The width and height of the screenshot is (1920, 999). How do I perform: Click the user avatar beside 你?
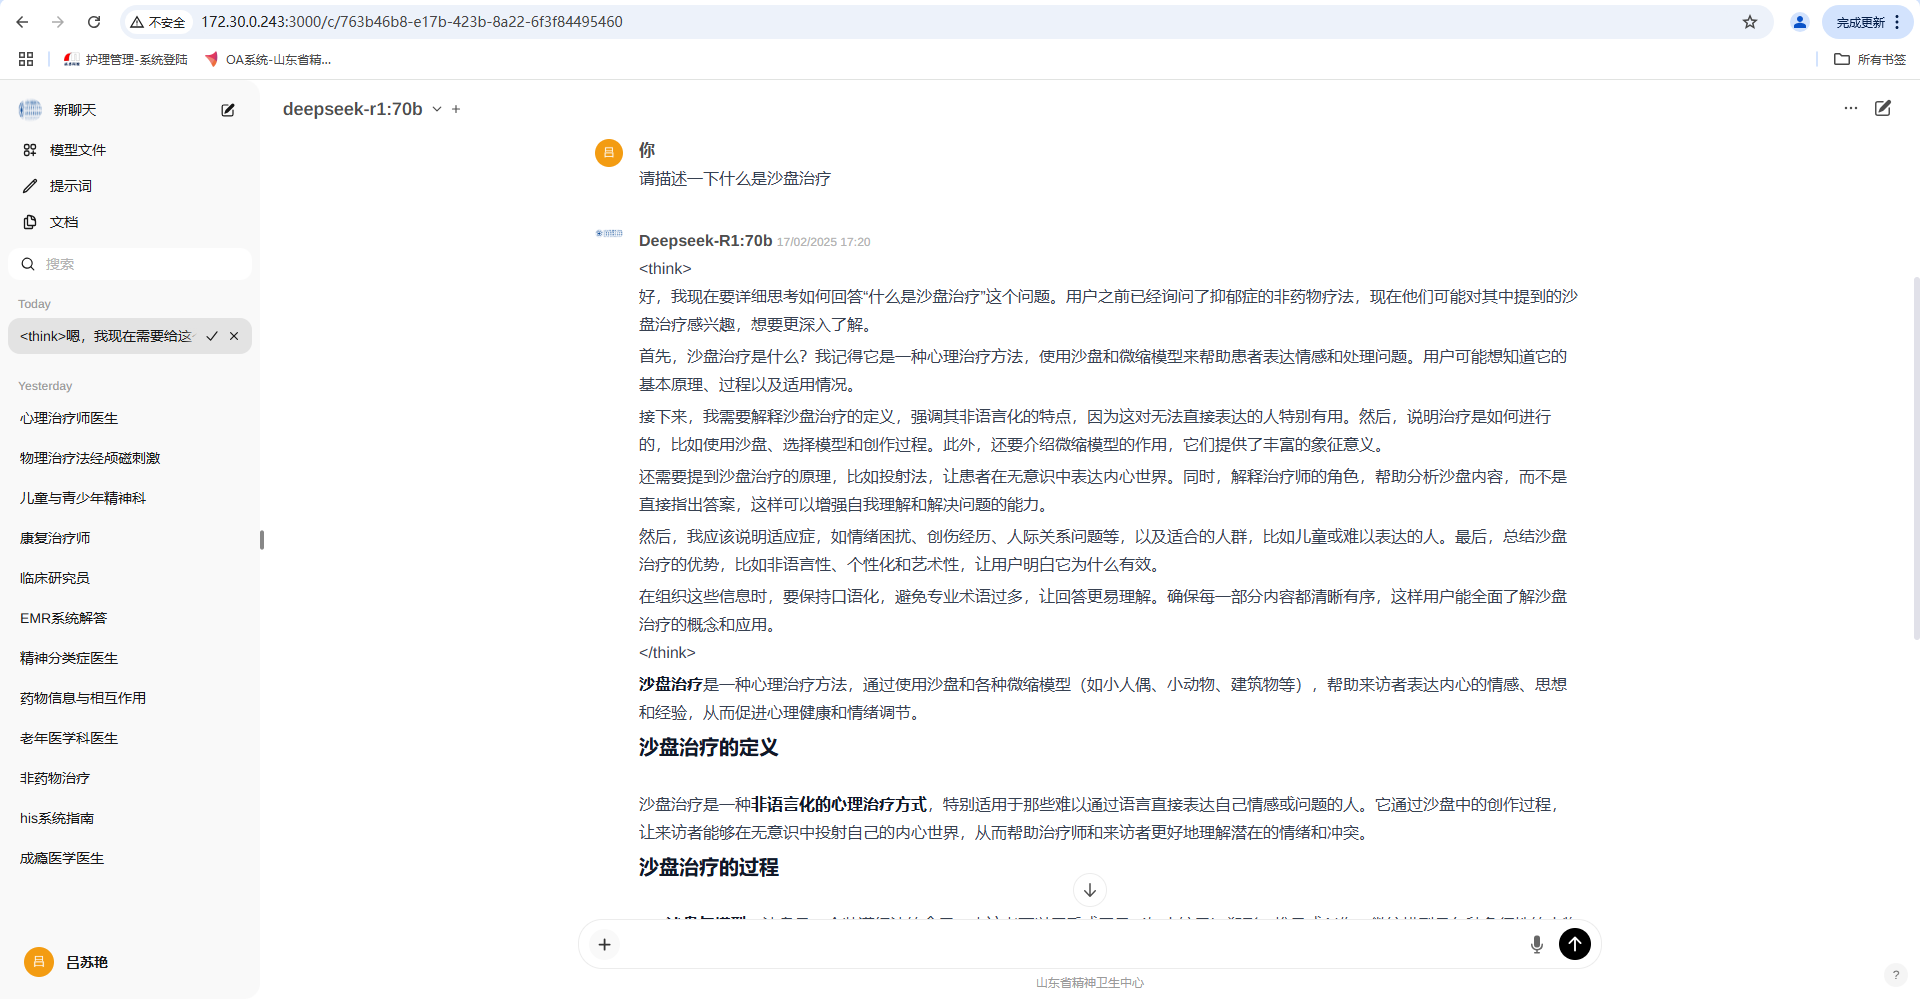coord(609,152)
